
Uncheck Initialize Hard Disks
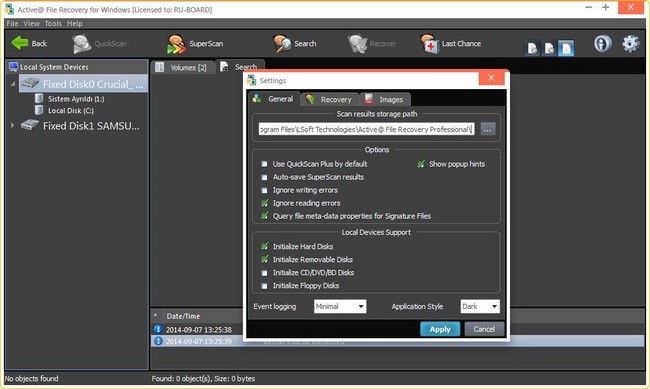264,246
